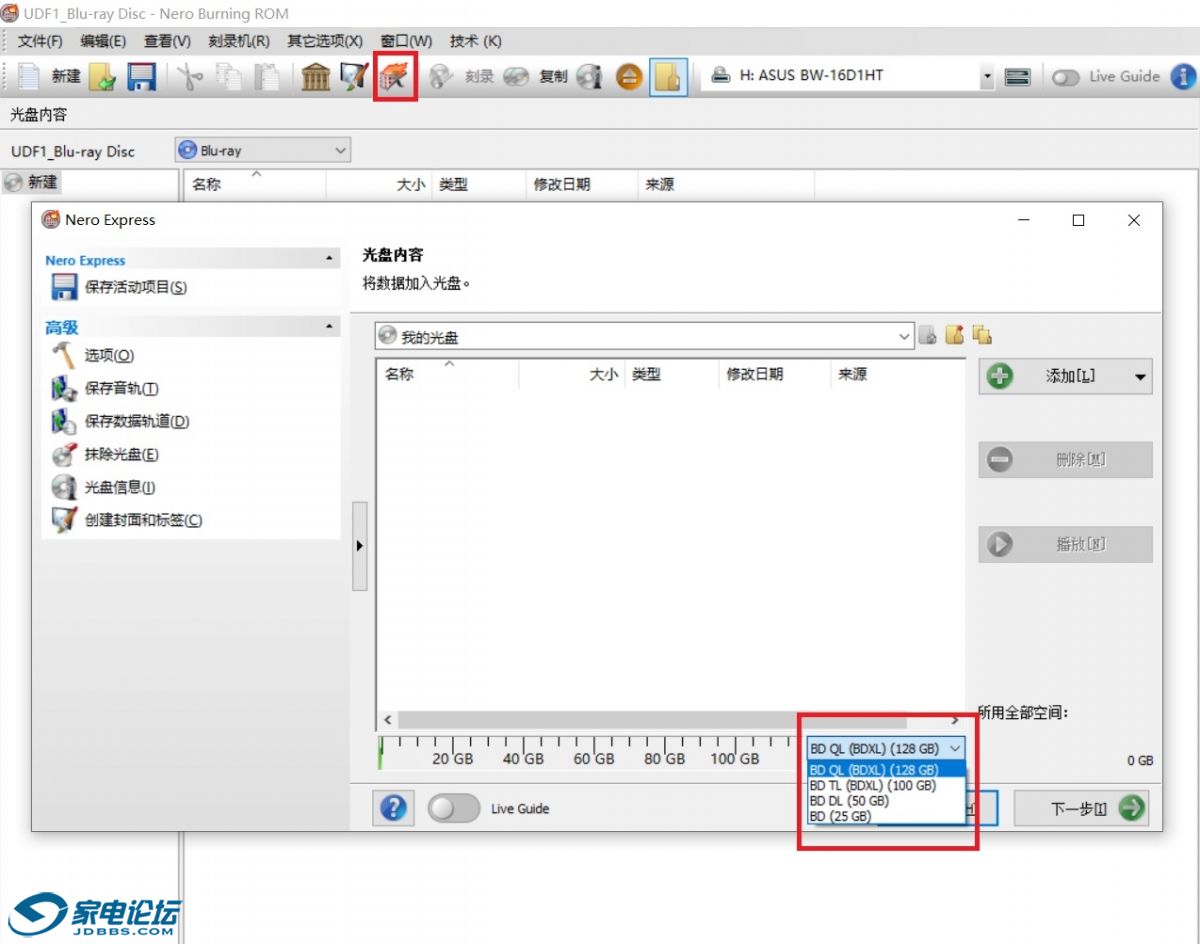Screen dimensions: 1200x944
Task: Click the blue help question mark icon
Action: pyautogui.click(x=393, y=808)
